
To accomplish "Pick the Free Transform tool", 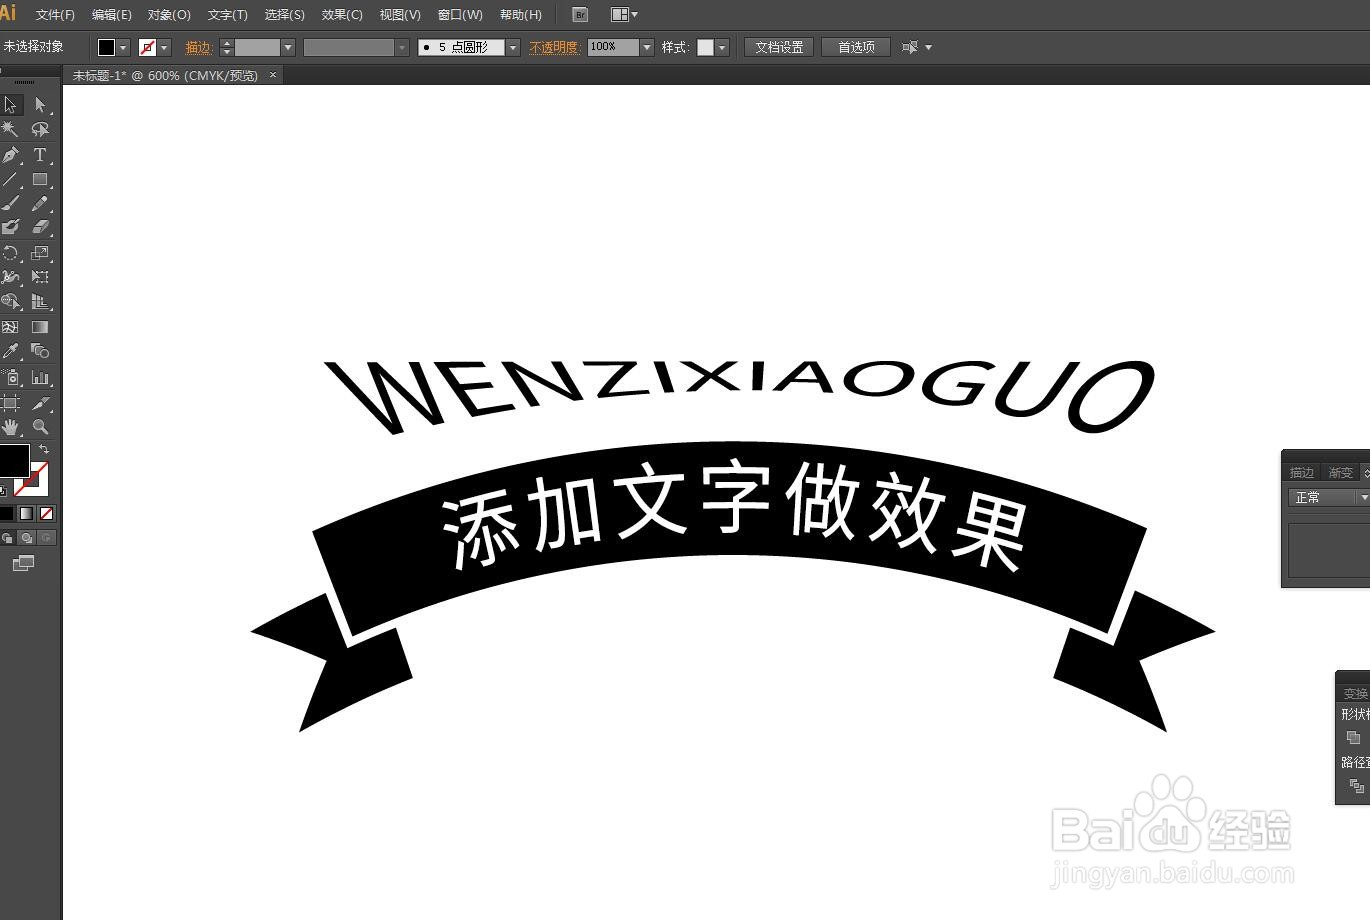I will pos(40,277).
